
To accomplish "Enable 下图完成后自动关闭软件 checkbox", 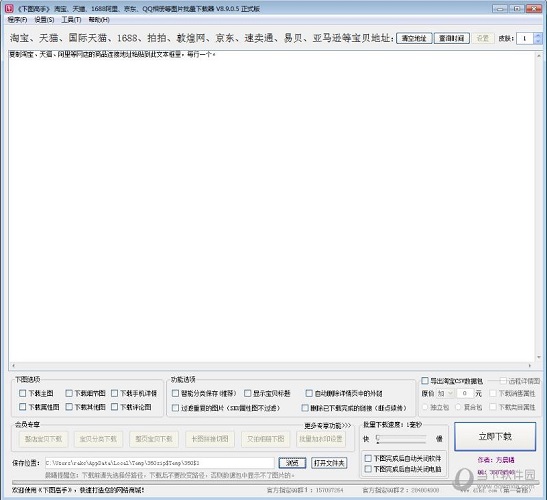I will pyautogui.click(x=368, y=458).
